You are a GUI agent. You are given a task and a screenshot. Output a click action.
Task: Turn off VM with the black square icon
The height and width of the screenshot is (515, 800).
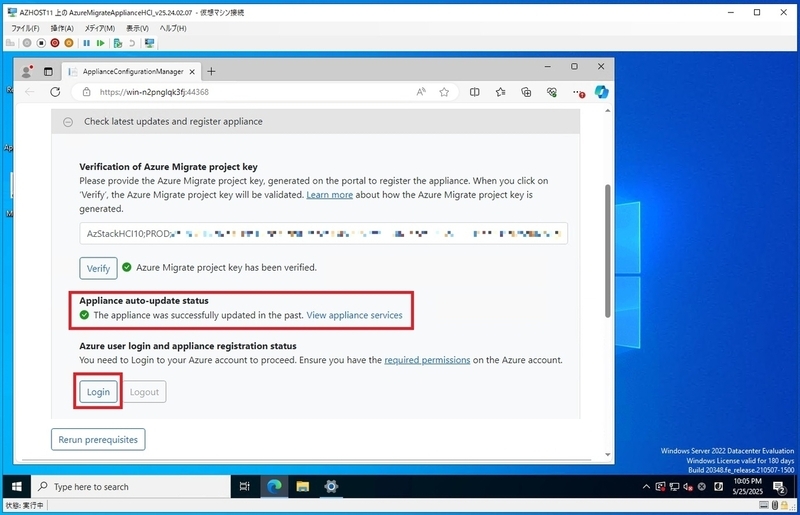pos(41,43)
